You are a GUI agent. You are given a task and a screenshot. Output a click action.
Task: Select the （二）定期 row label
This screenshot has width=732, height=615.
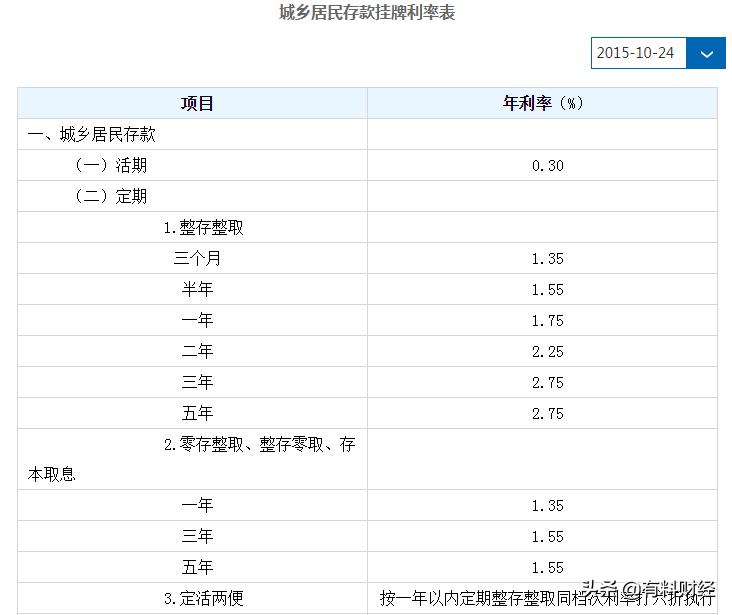112,196
